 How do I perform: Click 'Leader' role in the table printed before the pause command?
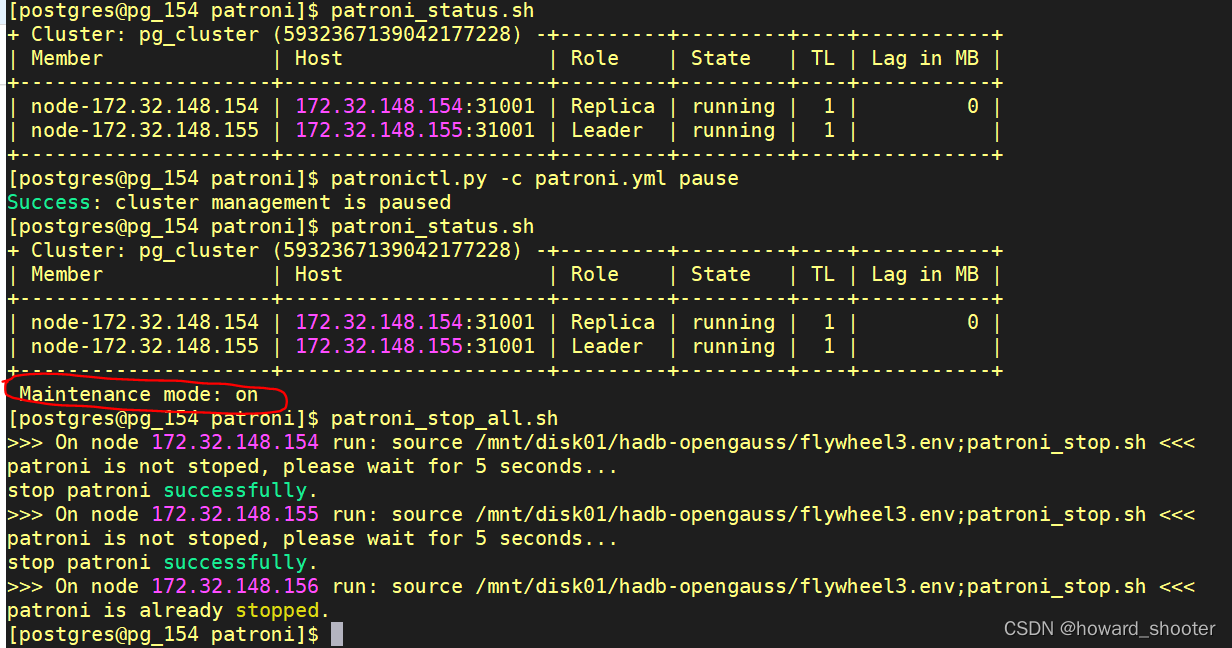(x=607, y=131)
